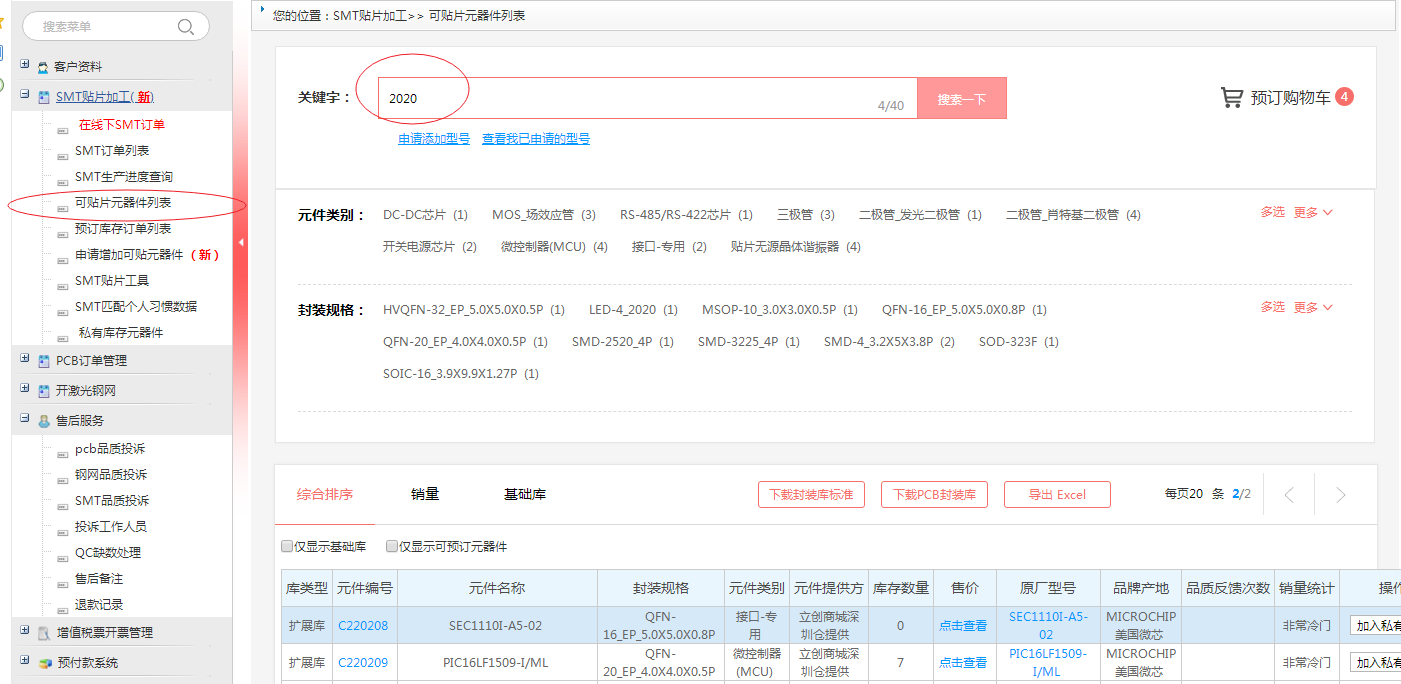Image resolution: width=1401 pixels, height=684 pixels.
Task: Expand 更多 in the 元件类别 row
Action: pos(1312,213)
